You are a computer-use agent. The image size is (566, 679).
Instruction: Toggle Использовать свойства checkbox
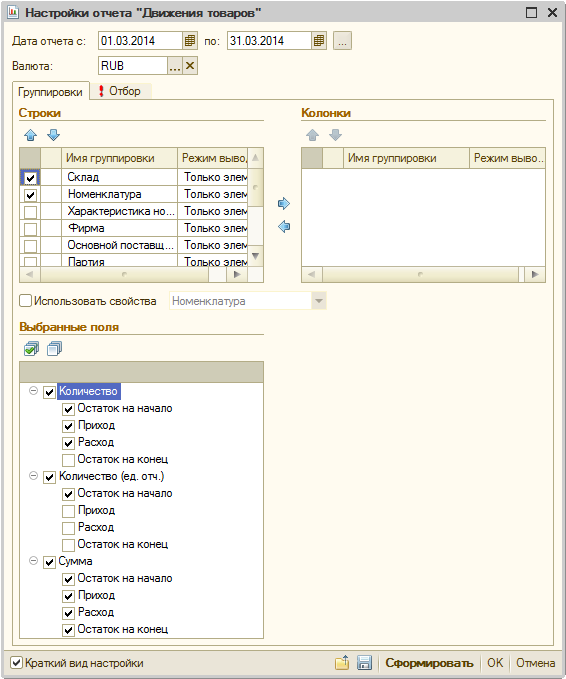(x=26, y=301)
